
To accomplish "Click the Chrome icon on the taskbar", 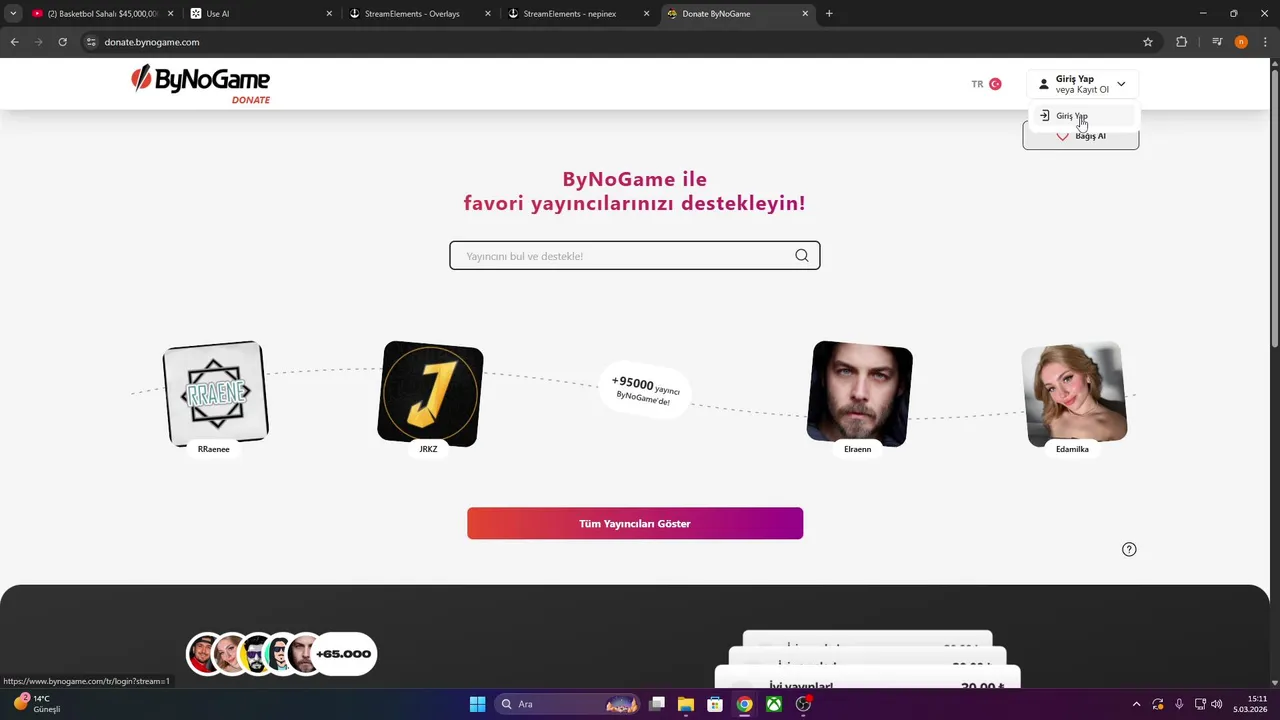I will (745, 704).
